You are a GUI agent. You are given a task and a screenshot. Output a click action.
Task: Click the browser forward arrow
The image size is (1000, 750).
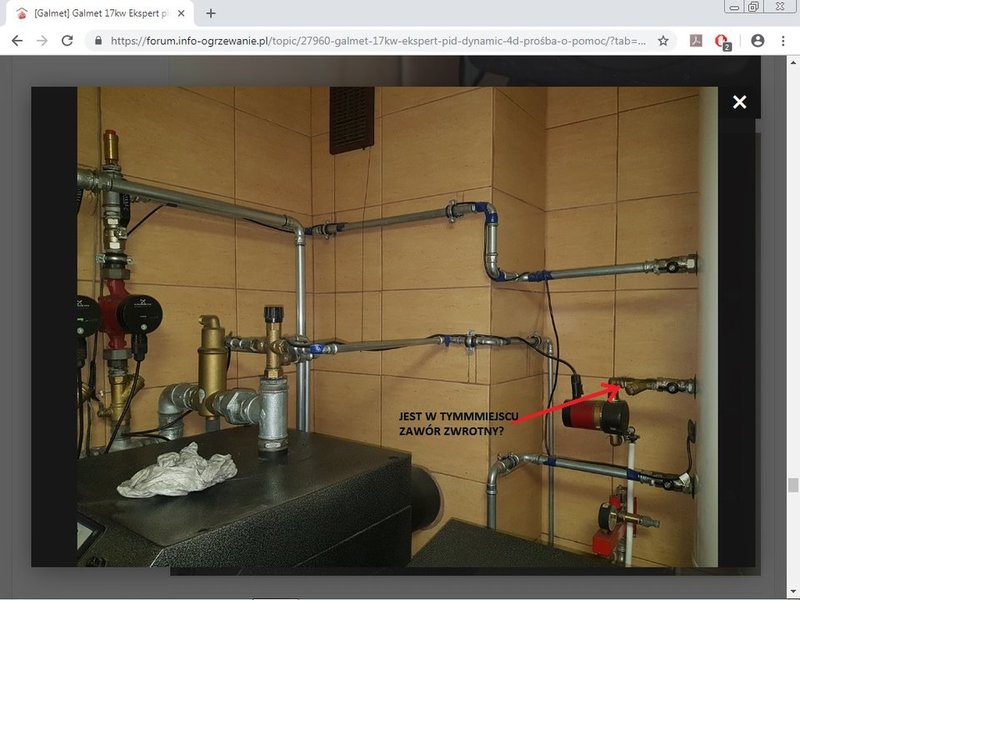[x=41, y=41]
